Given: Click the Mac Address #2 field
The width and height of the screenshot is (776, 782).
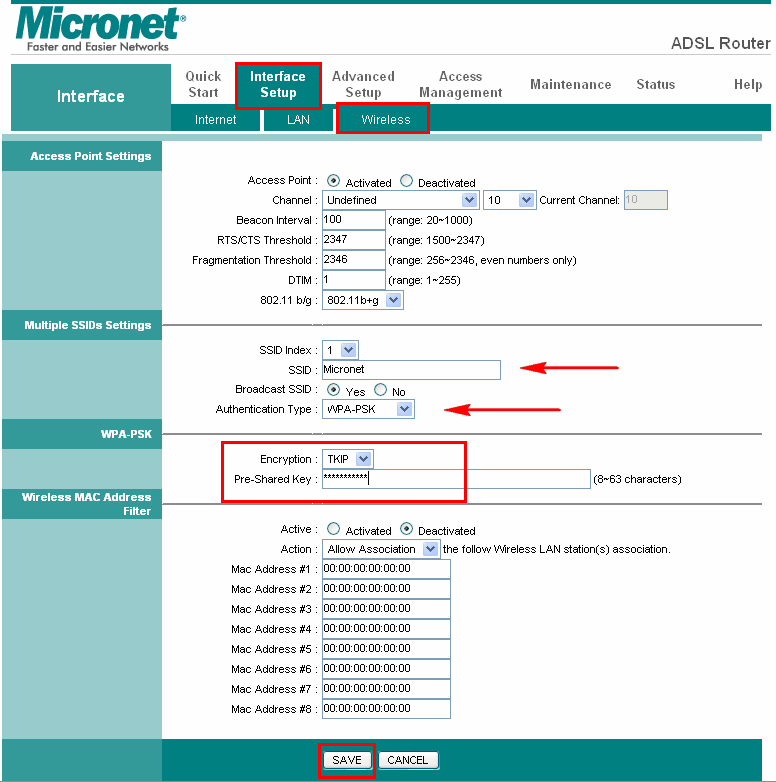Looking at the screenshot, I should pos(386,589).
